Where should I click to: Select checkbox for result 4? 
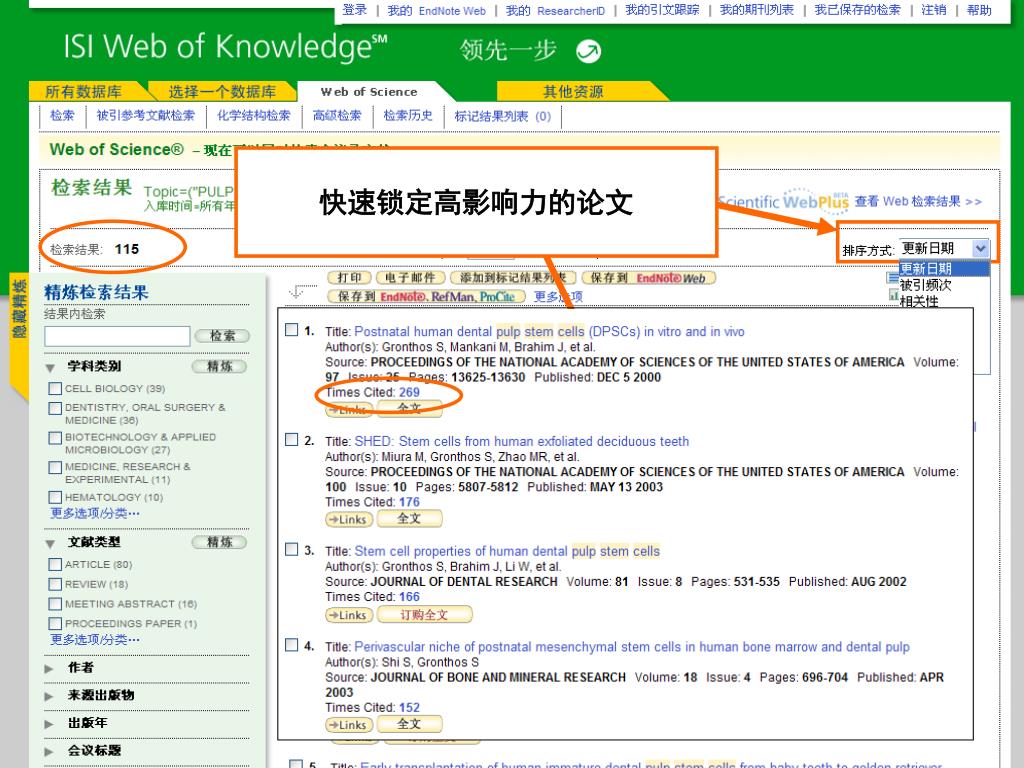292,645
